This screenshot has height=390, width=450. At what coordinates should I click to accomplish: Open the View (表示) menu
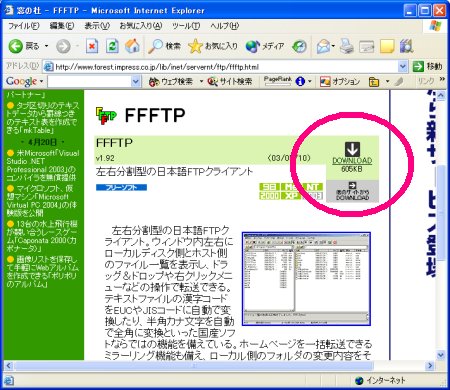click(x=97, y=26)
